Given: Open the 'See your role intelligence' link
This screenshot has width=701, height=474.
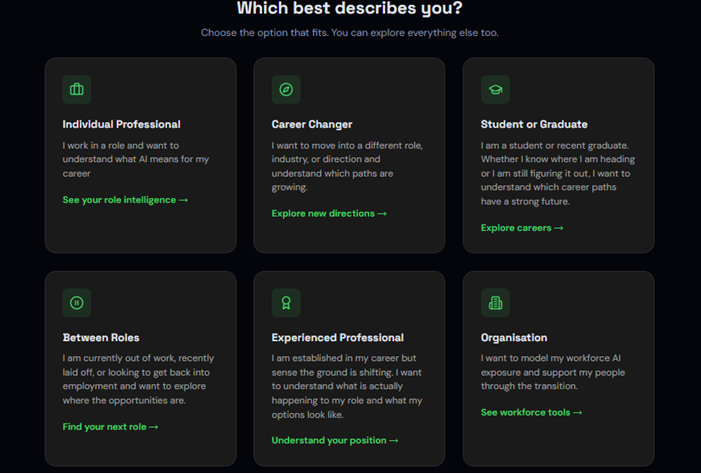Looking at the screenshot, I should (x=125, y=200).
